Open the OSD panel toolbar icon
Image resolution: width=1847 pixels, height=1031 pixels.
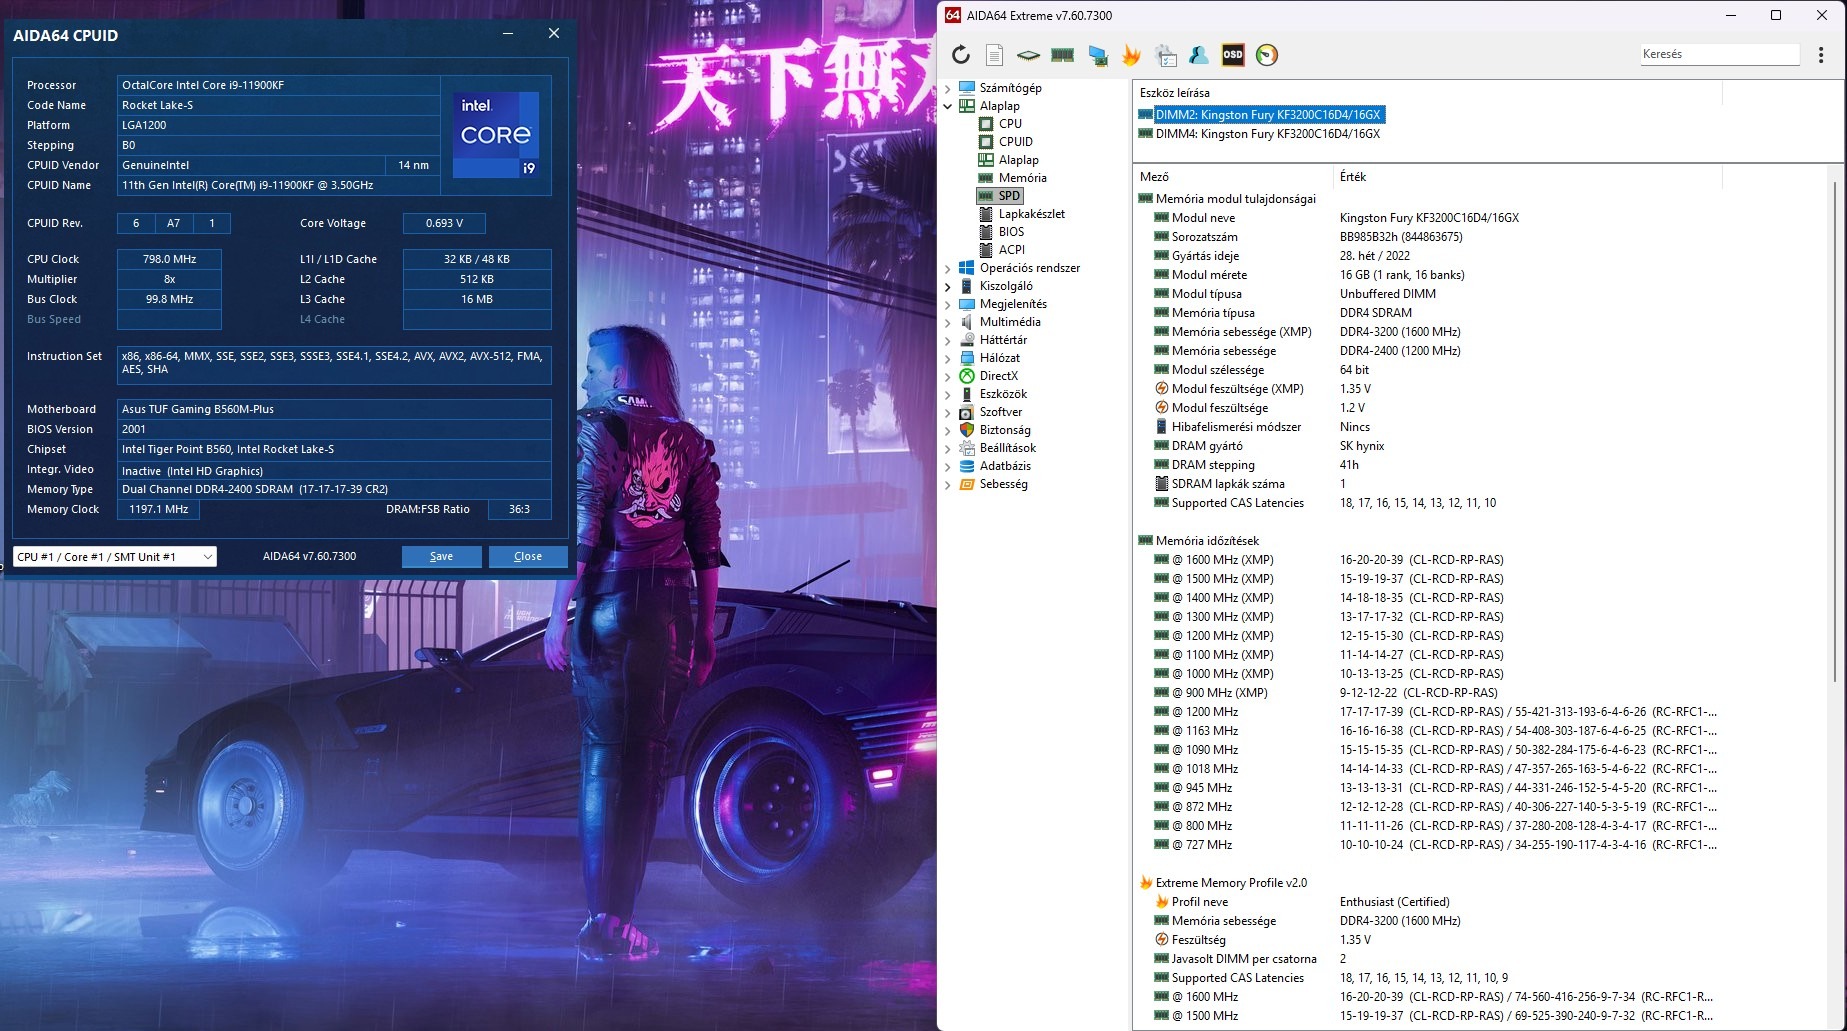click(x=1233, y=55)
